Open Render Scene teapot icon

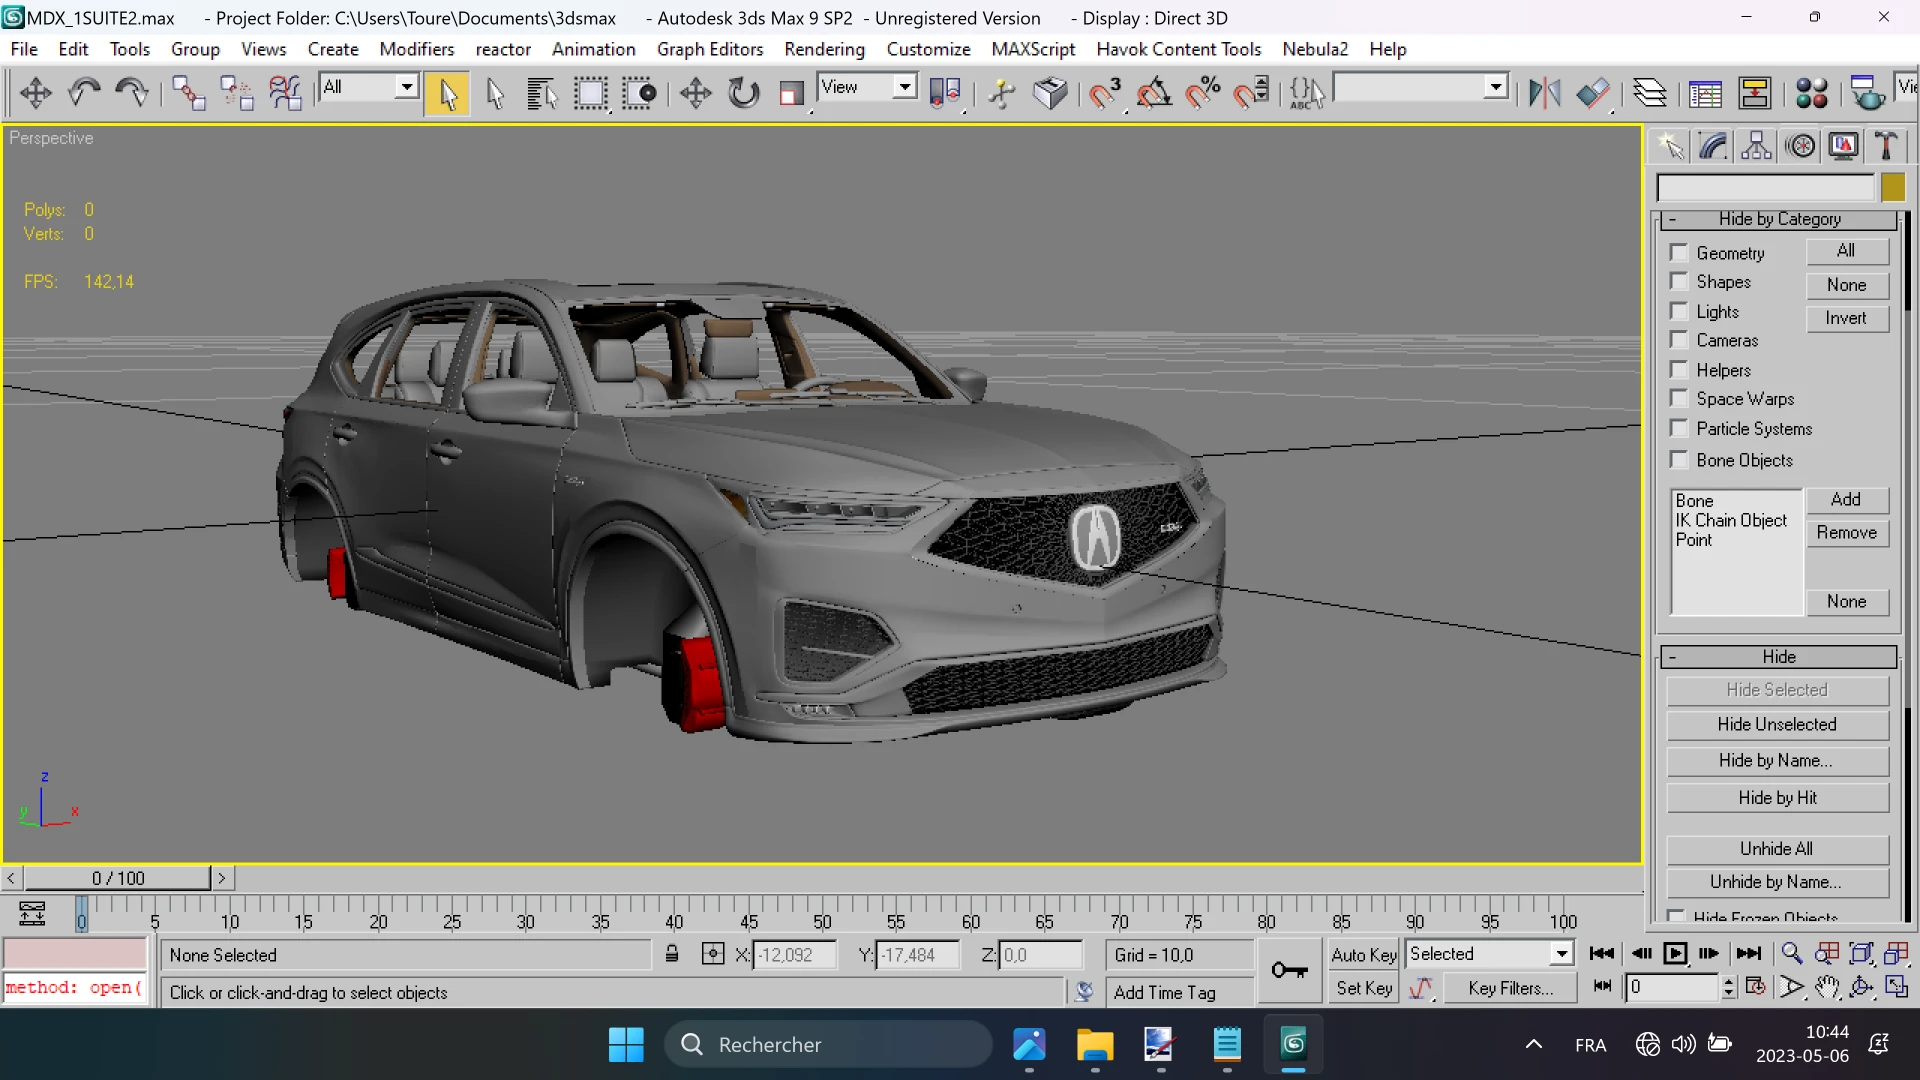point(1866,93)
